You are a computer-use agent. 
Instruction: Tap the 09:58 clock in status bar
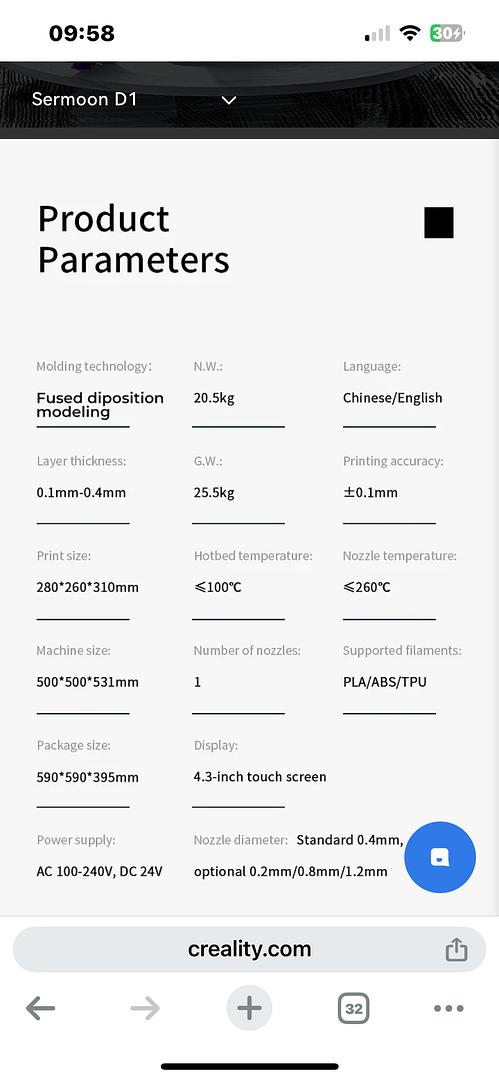[x=81, y=33]
